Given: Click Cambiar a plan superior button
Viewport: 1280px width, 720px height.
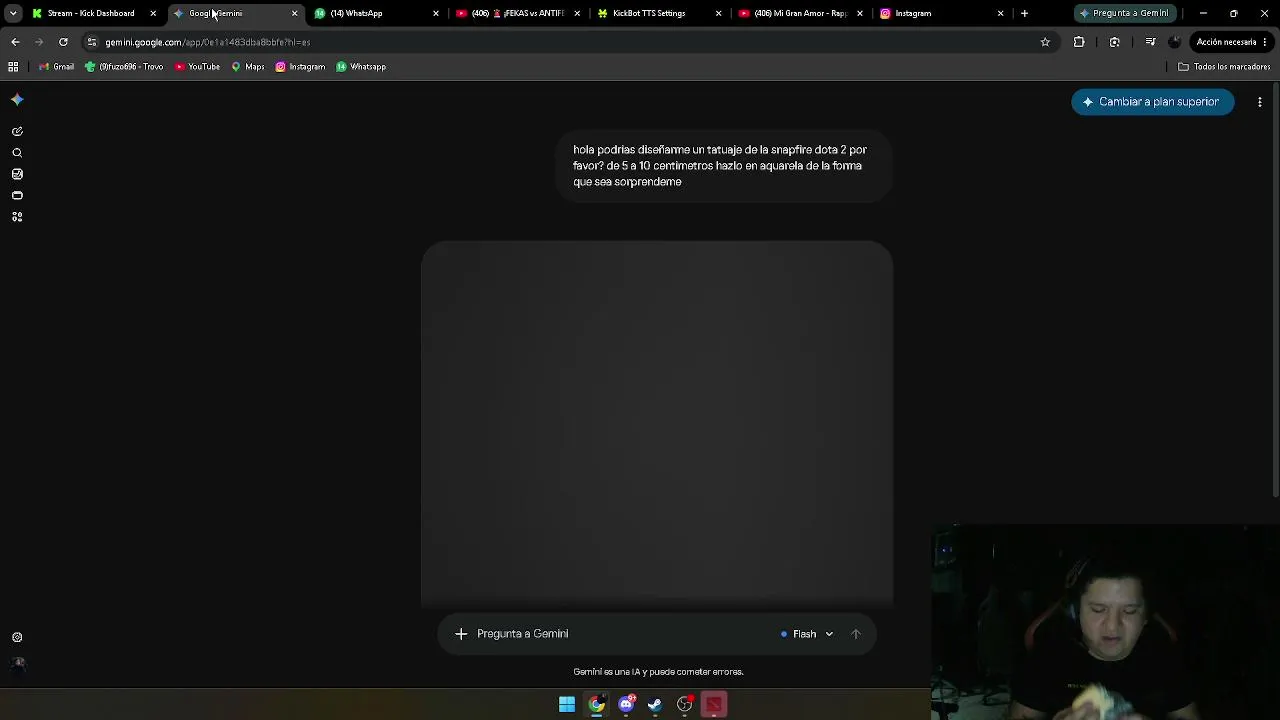Looking at the screenshot, I should pyautogui.click(x=1152, y=102).
